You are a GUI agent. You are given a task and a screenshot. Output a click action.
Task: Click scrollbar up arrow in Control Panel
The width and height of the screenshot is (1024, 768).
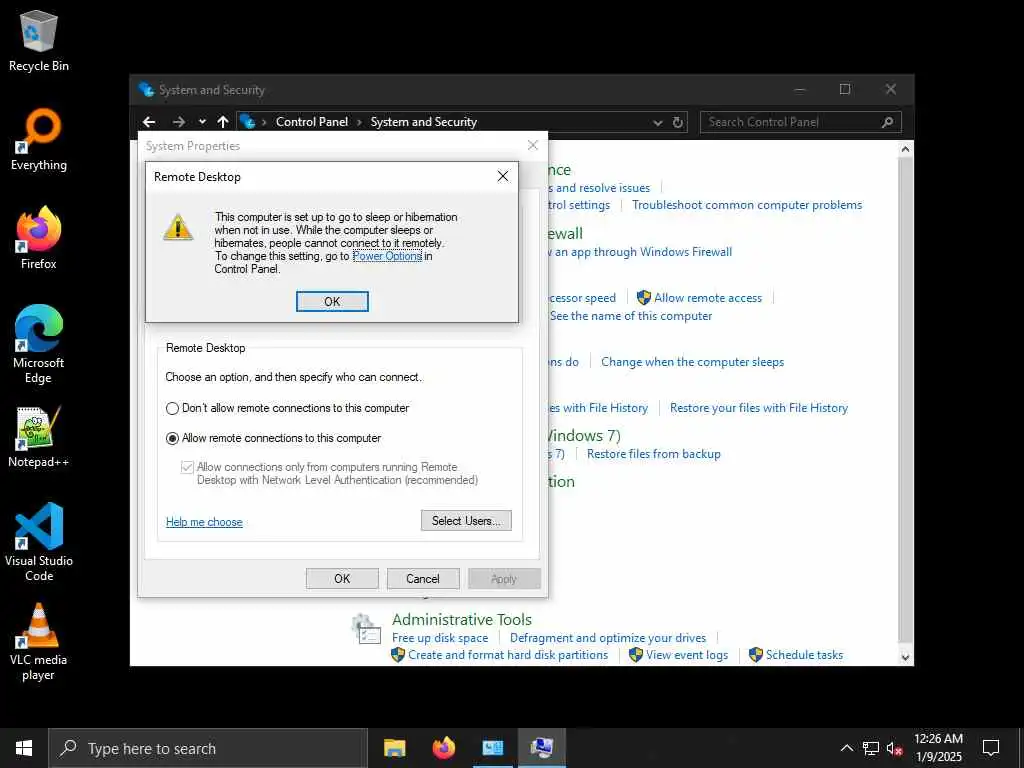[x=905, y=149]
